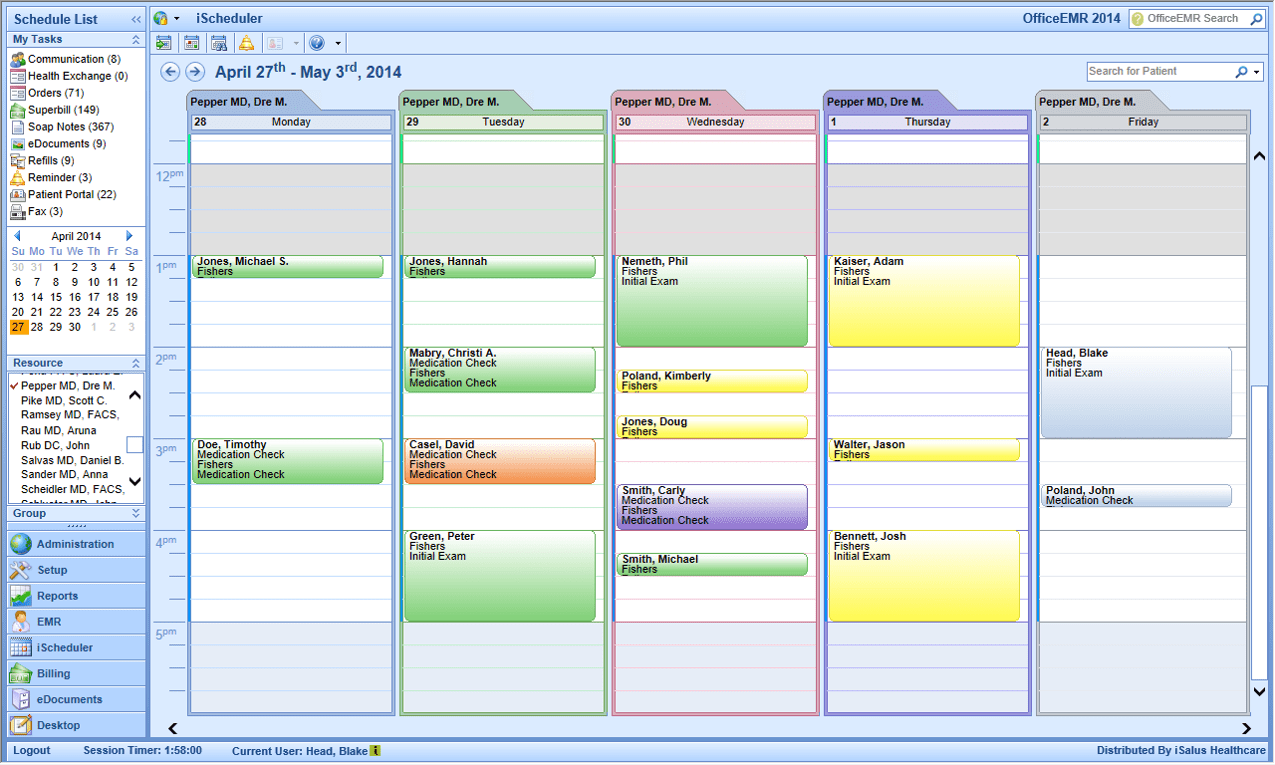Open the patient search dropdown arrow
Screen dimensions: 1275x765
tap(1257, 72)
